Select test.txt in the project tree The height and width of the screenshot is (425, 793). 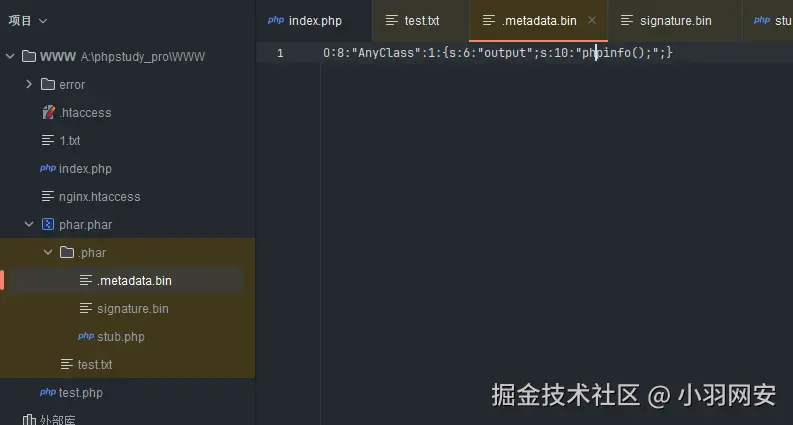95,365
